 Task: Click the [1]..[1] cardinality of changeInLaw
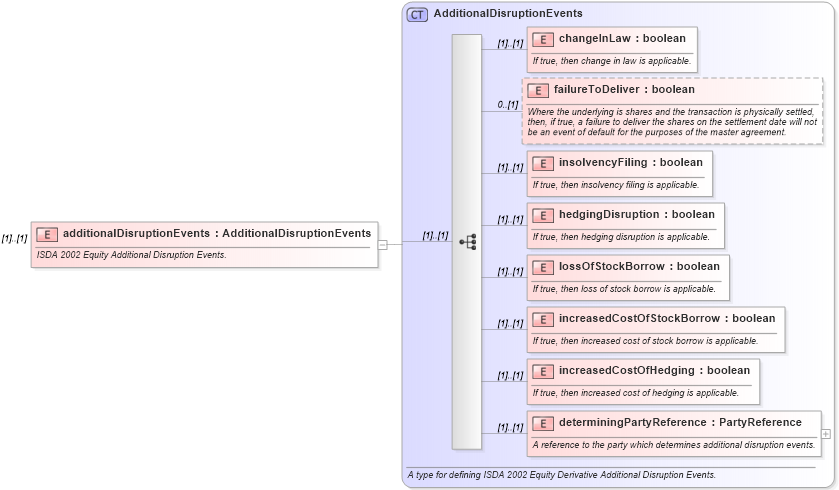[510, 44]
